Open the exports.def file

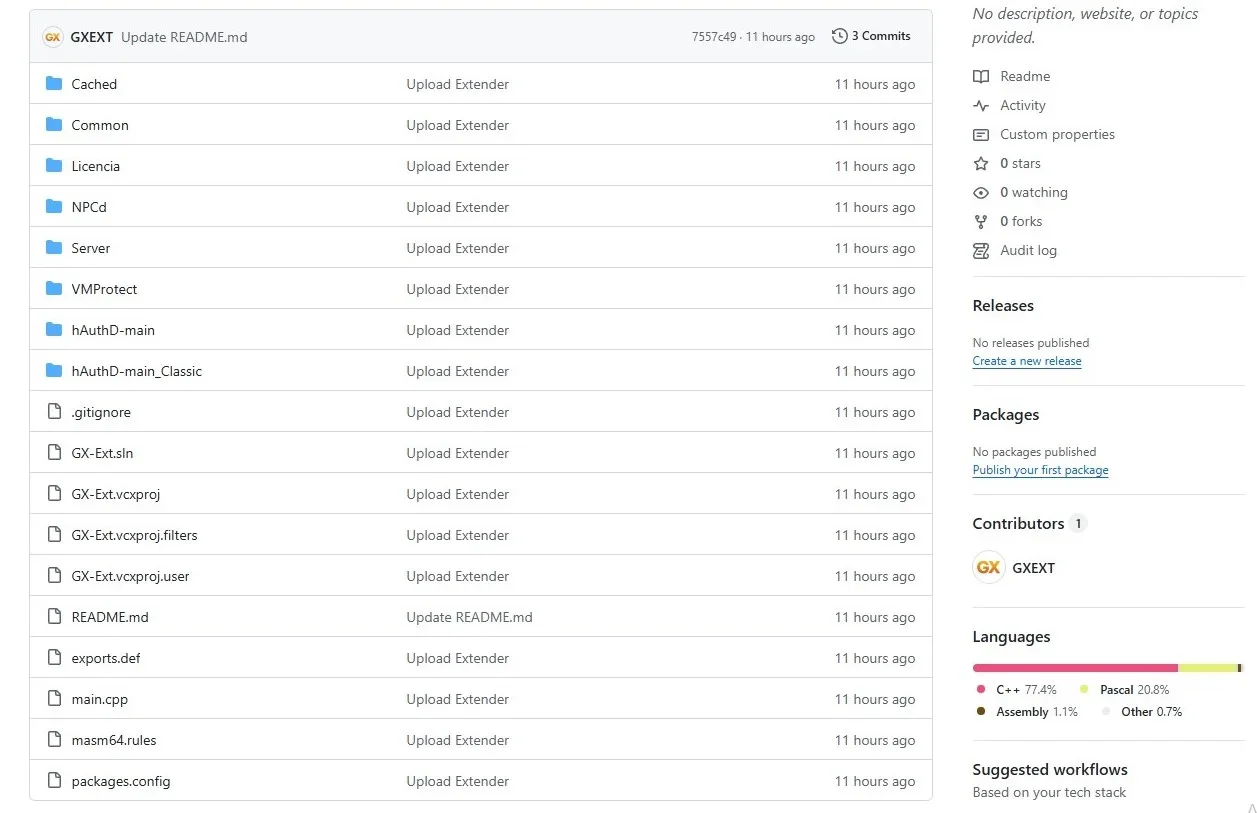106,658
